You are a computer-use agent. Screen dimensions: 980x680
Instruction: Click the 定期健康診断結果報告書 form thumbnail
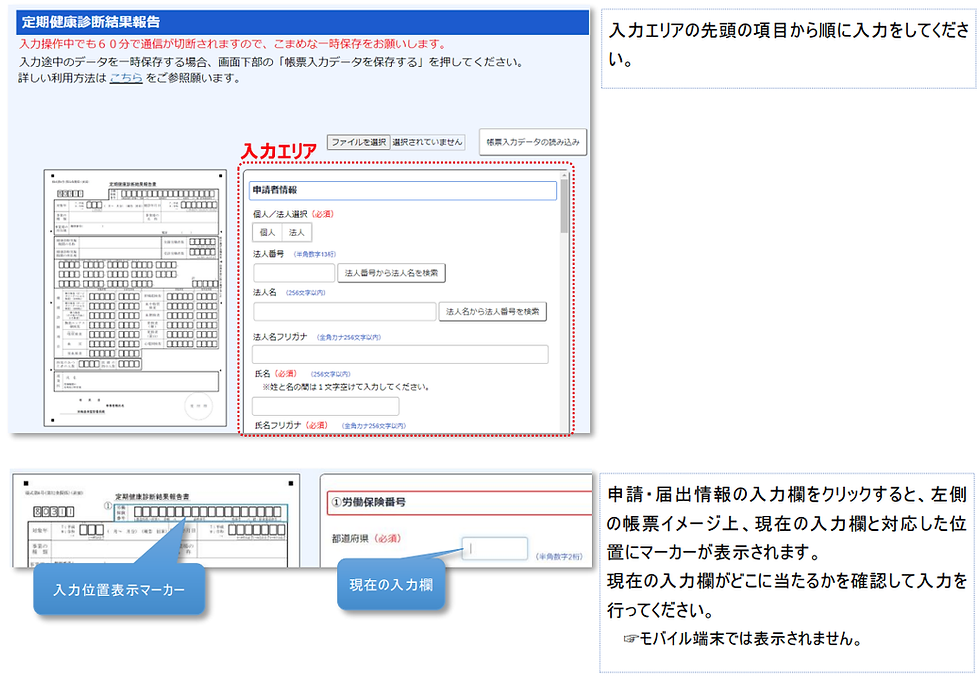pyautogui.click(x=136, y=298)
